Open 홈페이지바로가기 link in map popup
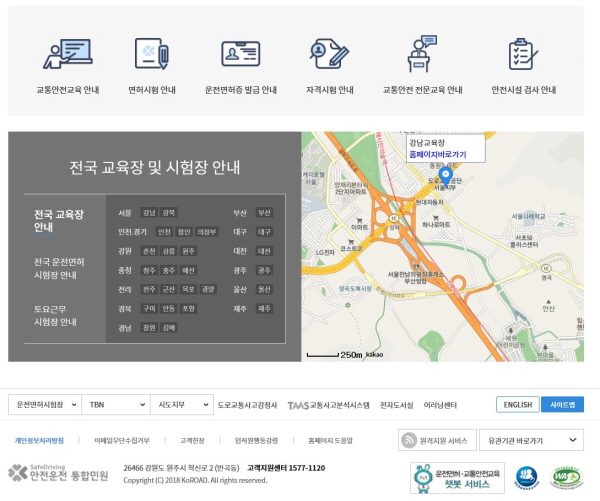The height and width of the screenshot is (501, 600). click(x=437, y=155)
